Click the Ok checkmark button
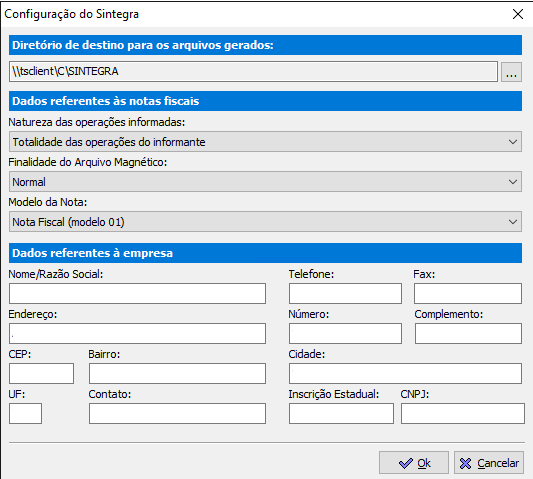The width and height of the screenshot is (533, 479). (414, 463)
